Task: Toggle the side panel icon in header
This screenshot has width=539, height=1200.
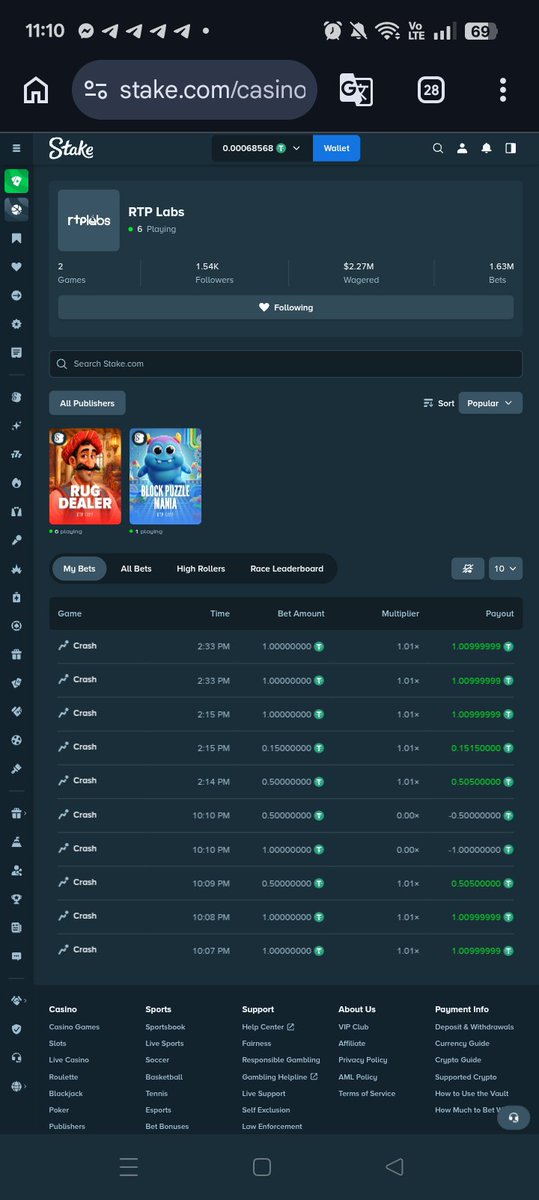Action: coord(510,148)
